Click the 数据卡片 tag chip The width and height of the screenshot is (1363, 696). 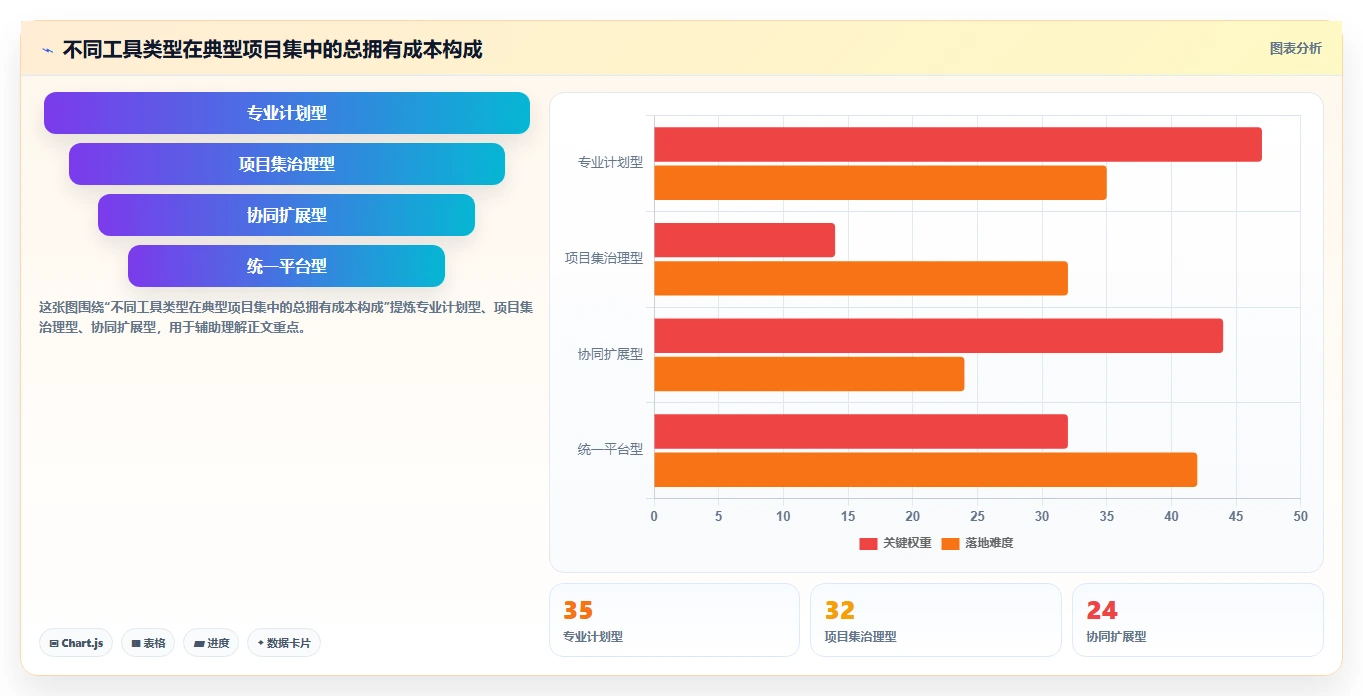pyautogui.click(x=284, y=643)
